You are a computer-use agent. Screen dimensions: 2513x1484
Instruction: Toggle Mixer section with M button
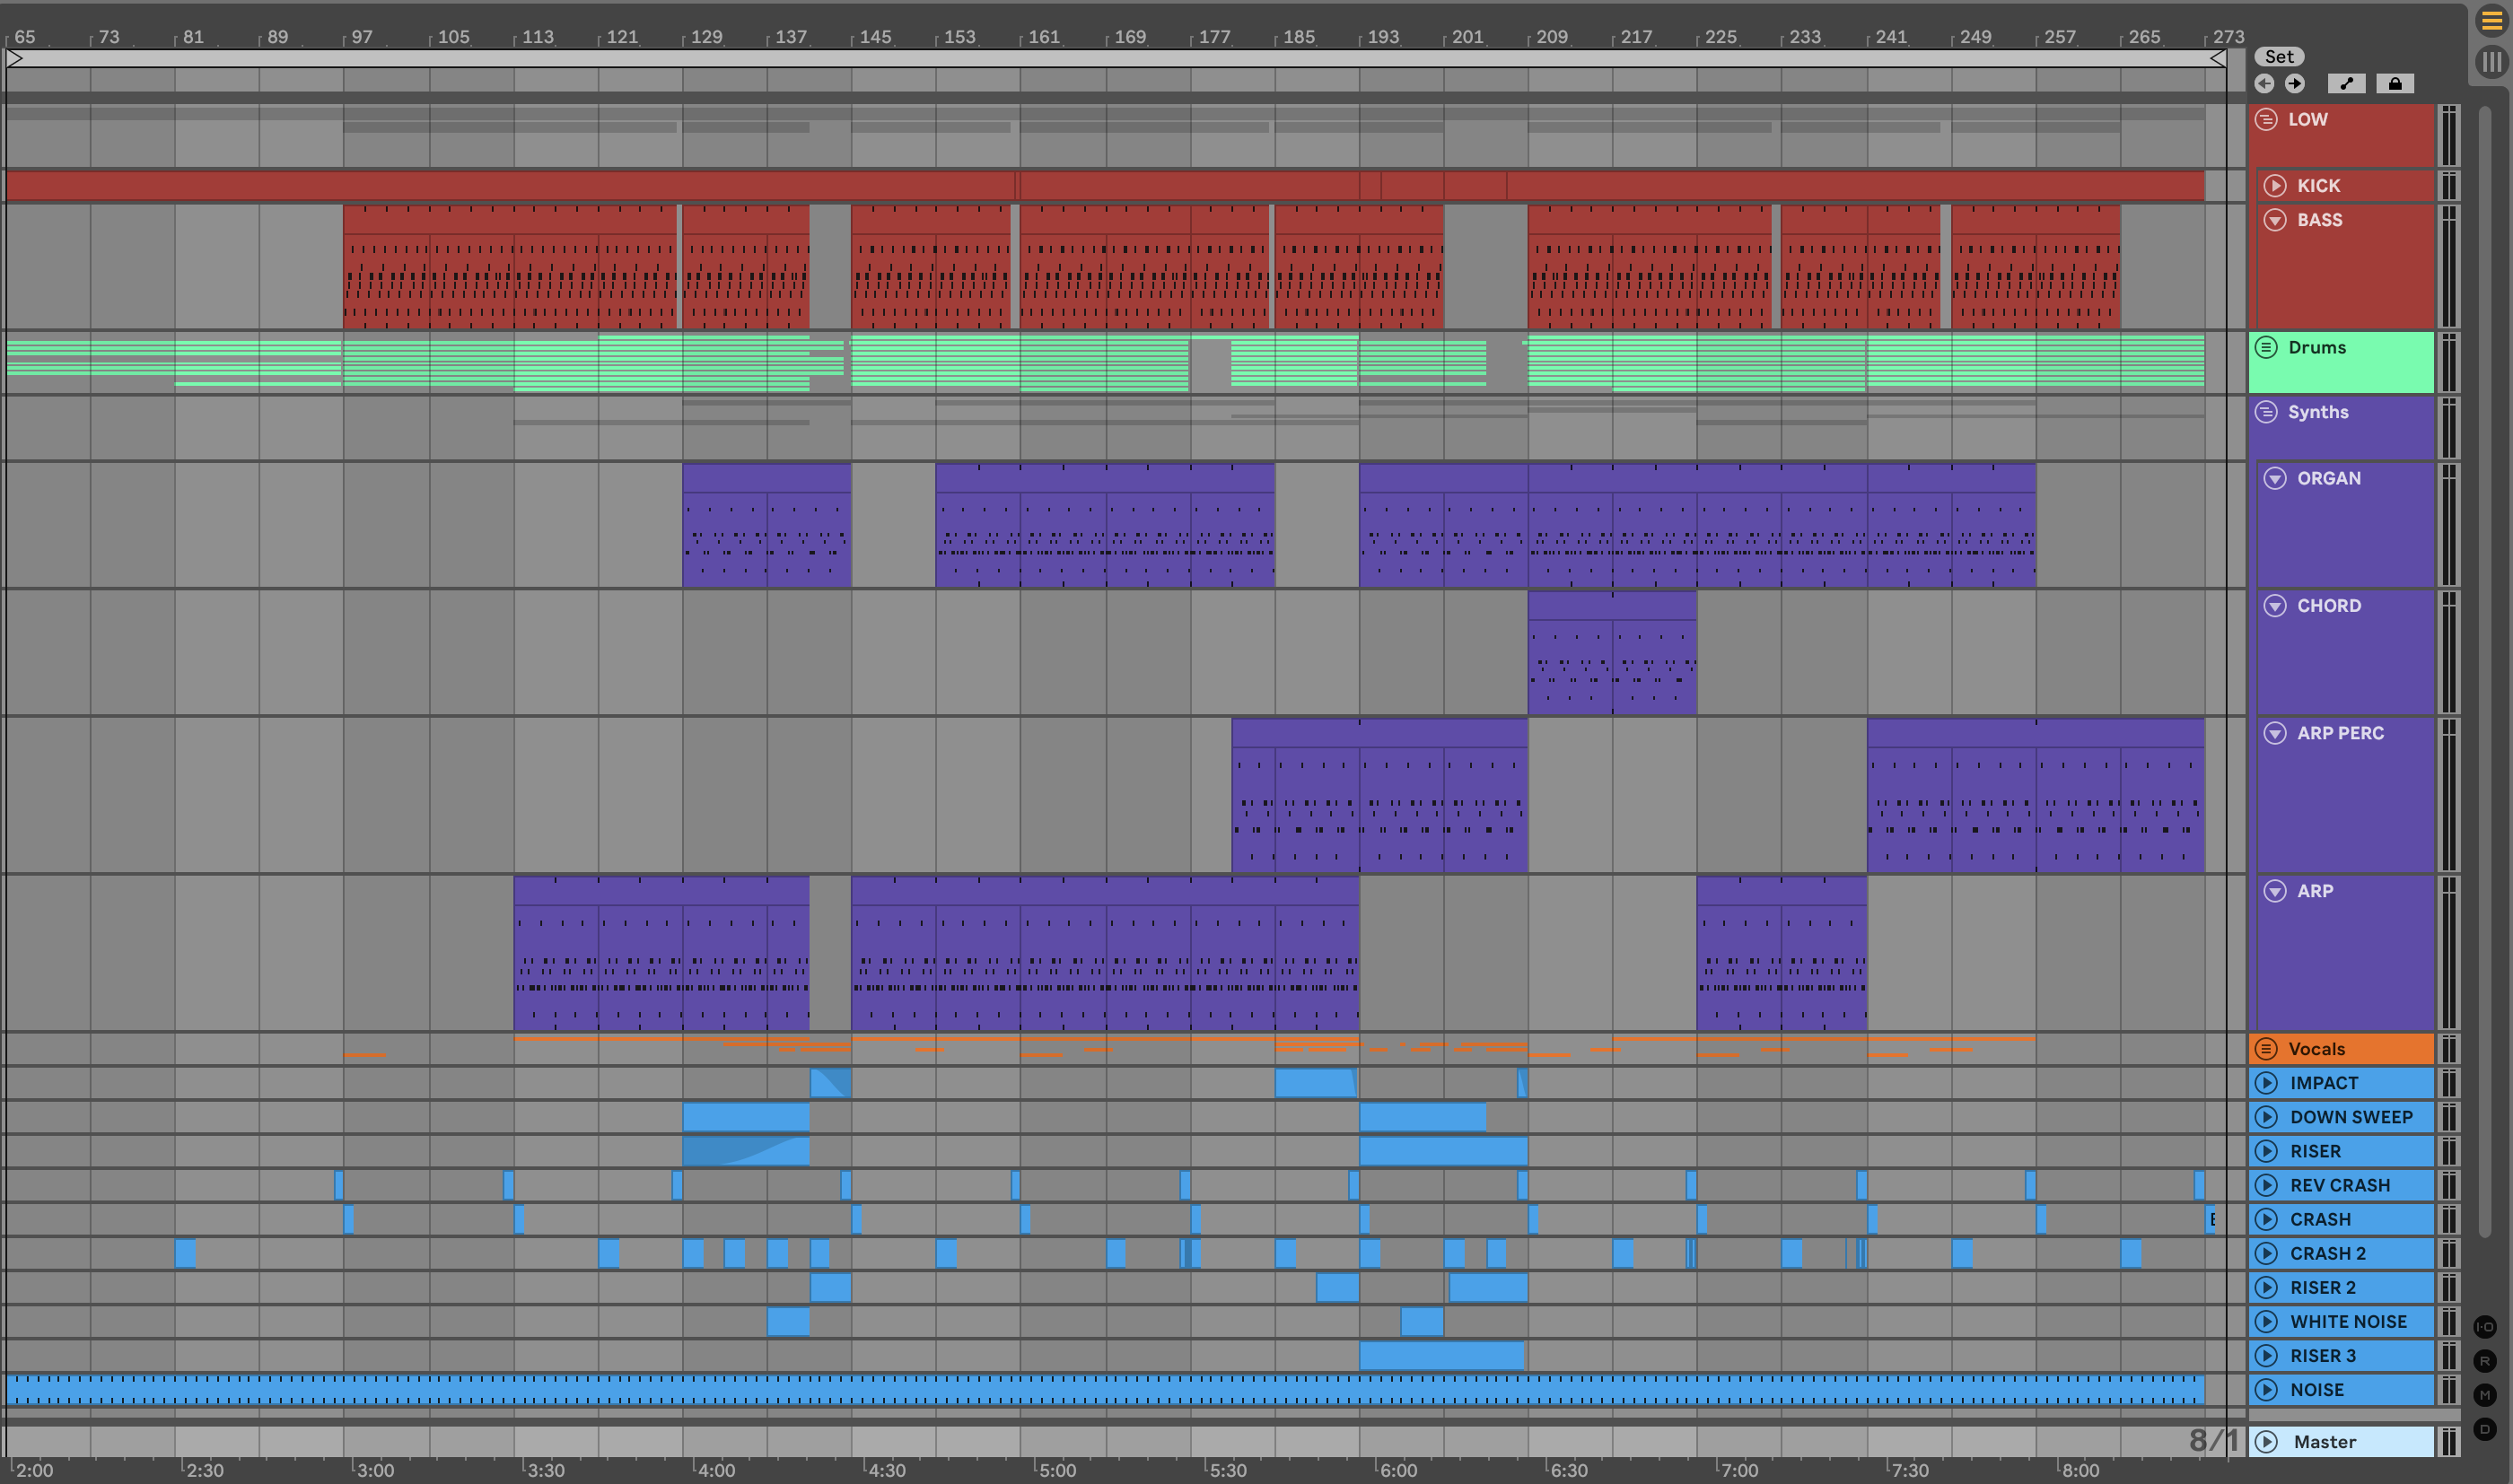[x=2484, y=1394]
